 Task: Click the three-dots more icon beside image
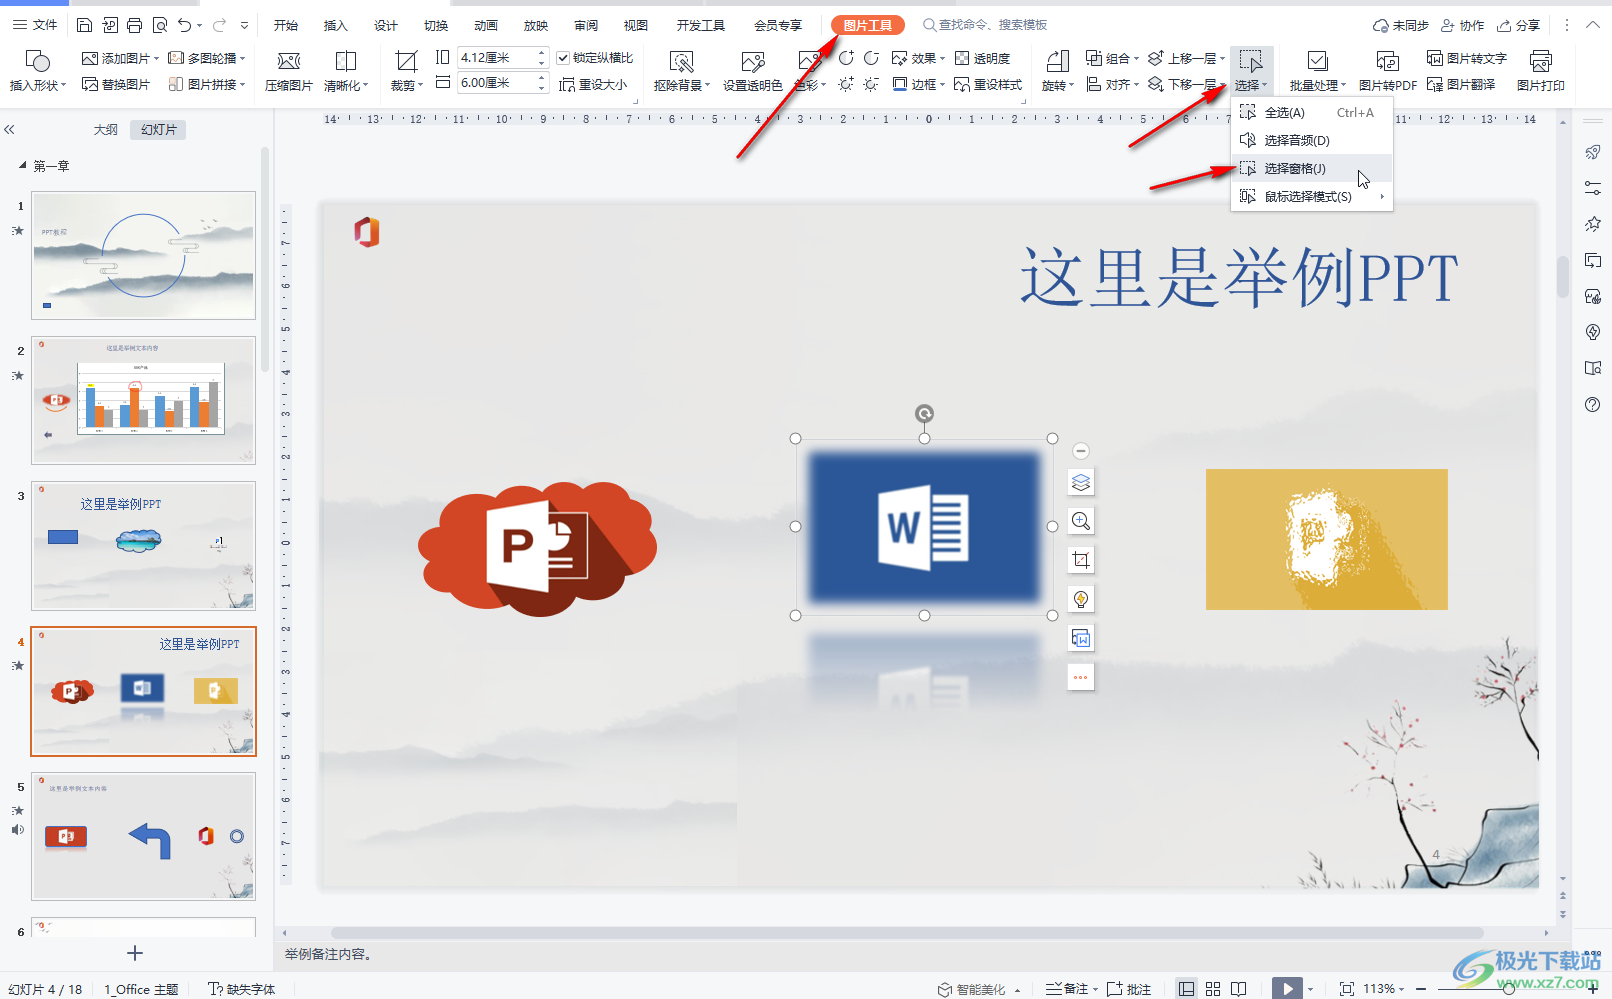(x=1081, y=677)
